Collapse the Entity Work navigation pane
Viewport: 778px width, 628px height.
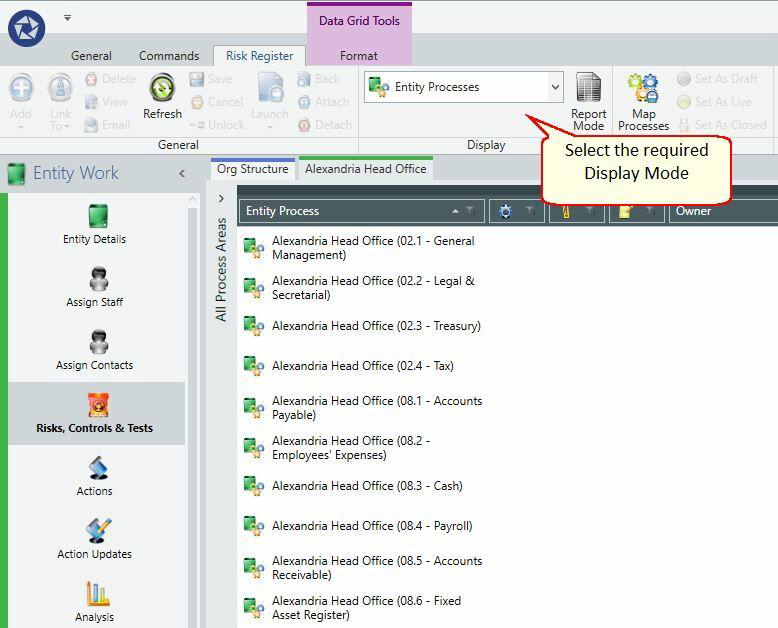(x=182, y=173)
